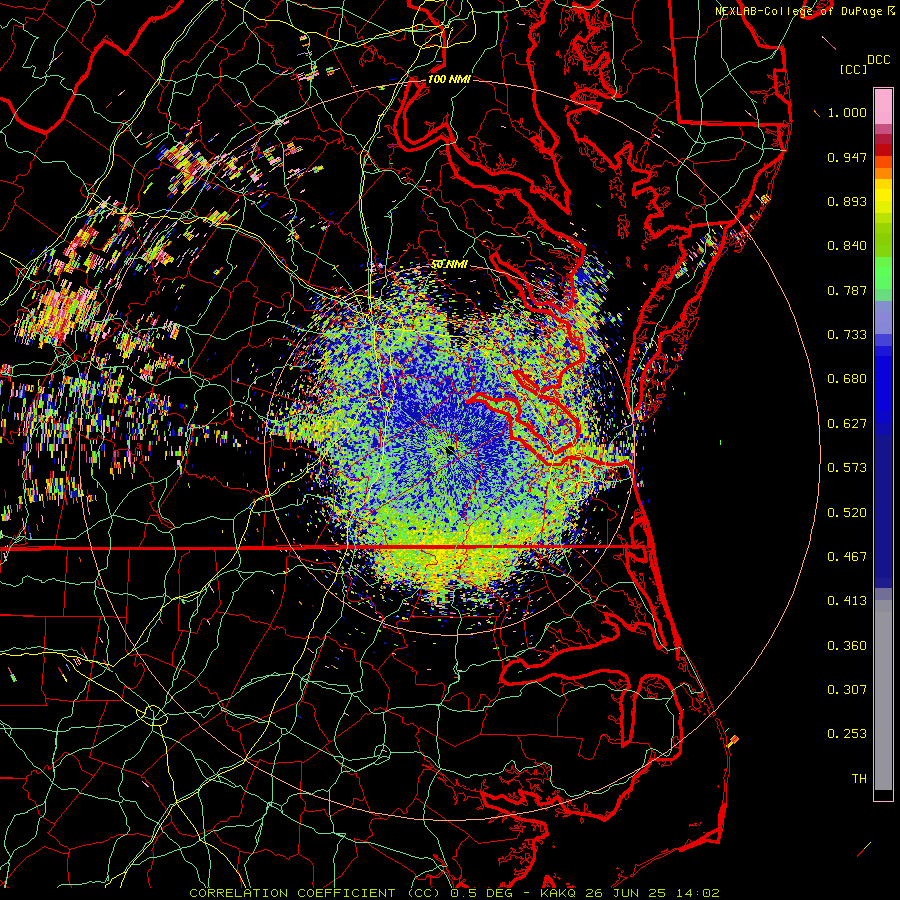Click the 0.840 legend value

pos(847,246)
